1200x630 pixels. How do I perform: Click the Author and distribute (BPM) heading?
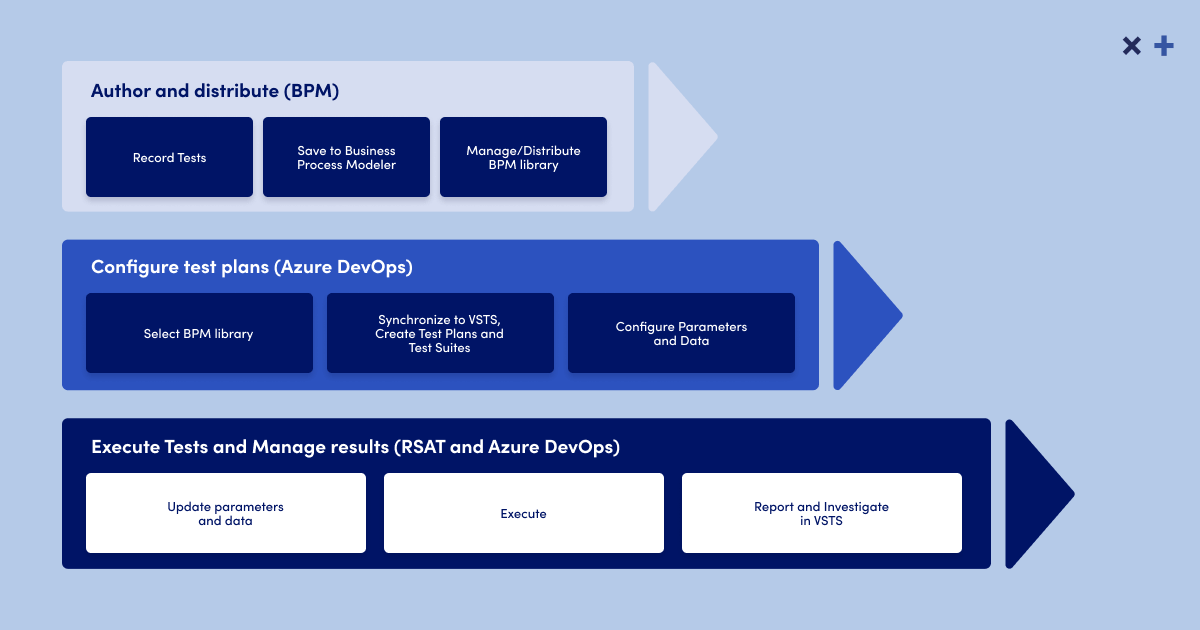[x=215, y=91]
